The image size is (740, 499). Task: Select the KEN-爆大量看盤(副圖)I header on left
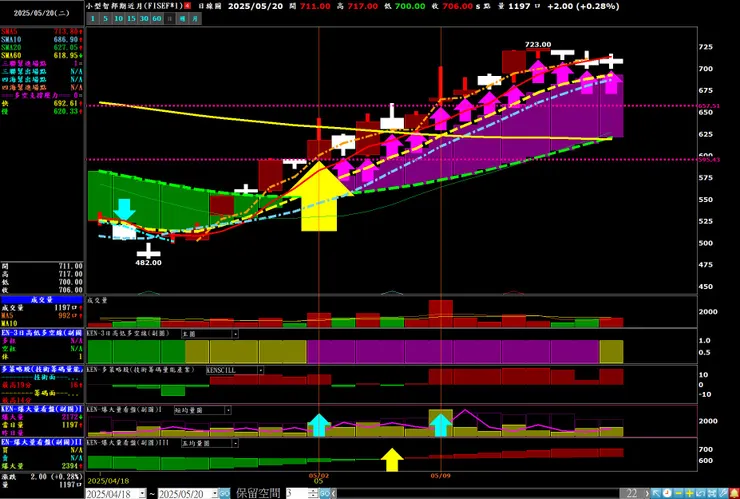click(x=42, y=409)
